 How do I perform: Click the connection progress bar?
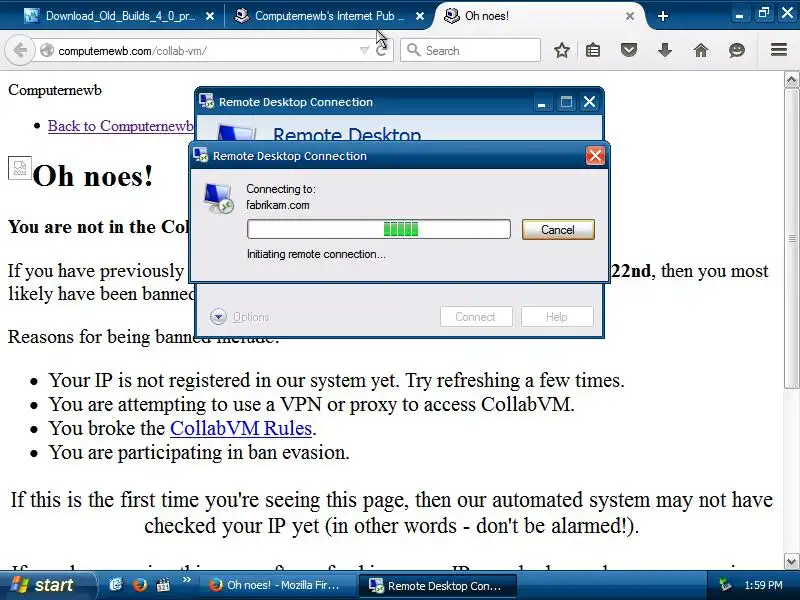click(379, 229)
